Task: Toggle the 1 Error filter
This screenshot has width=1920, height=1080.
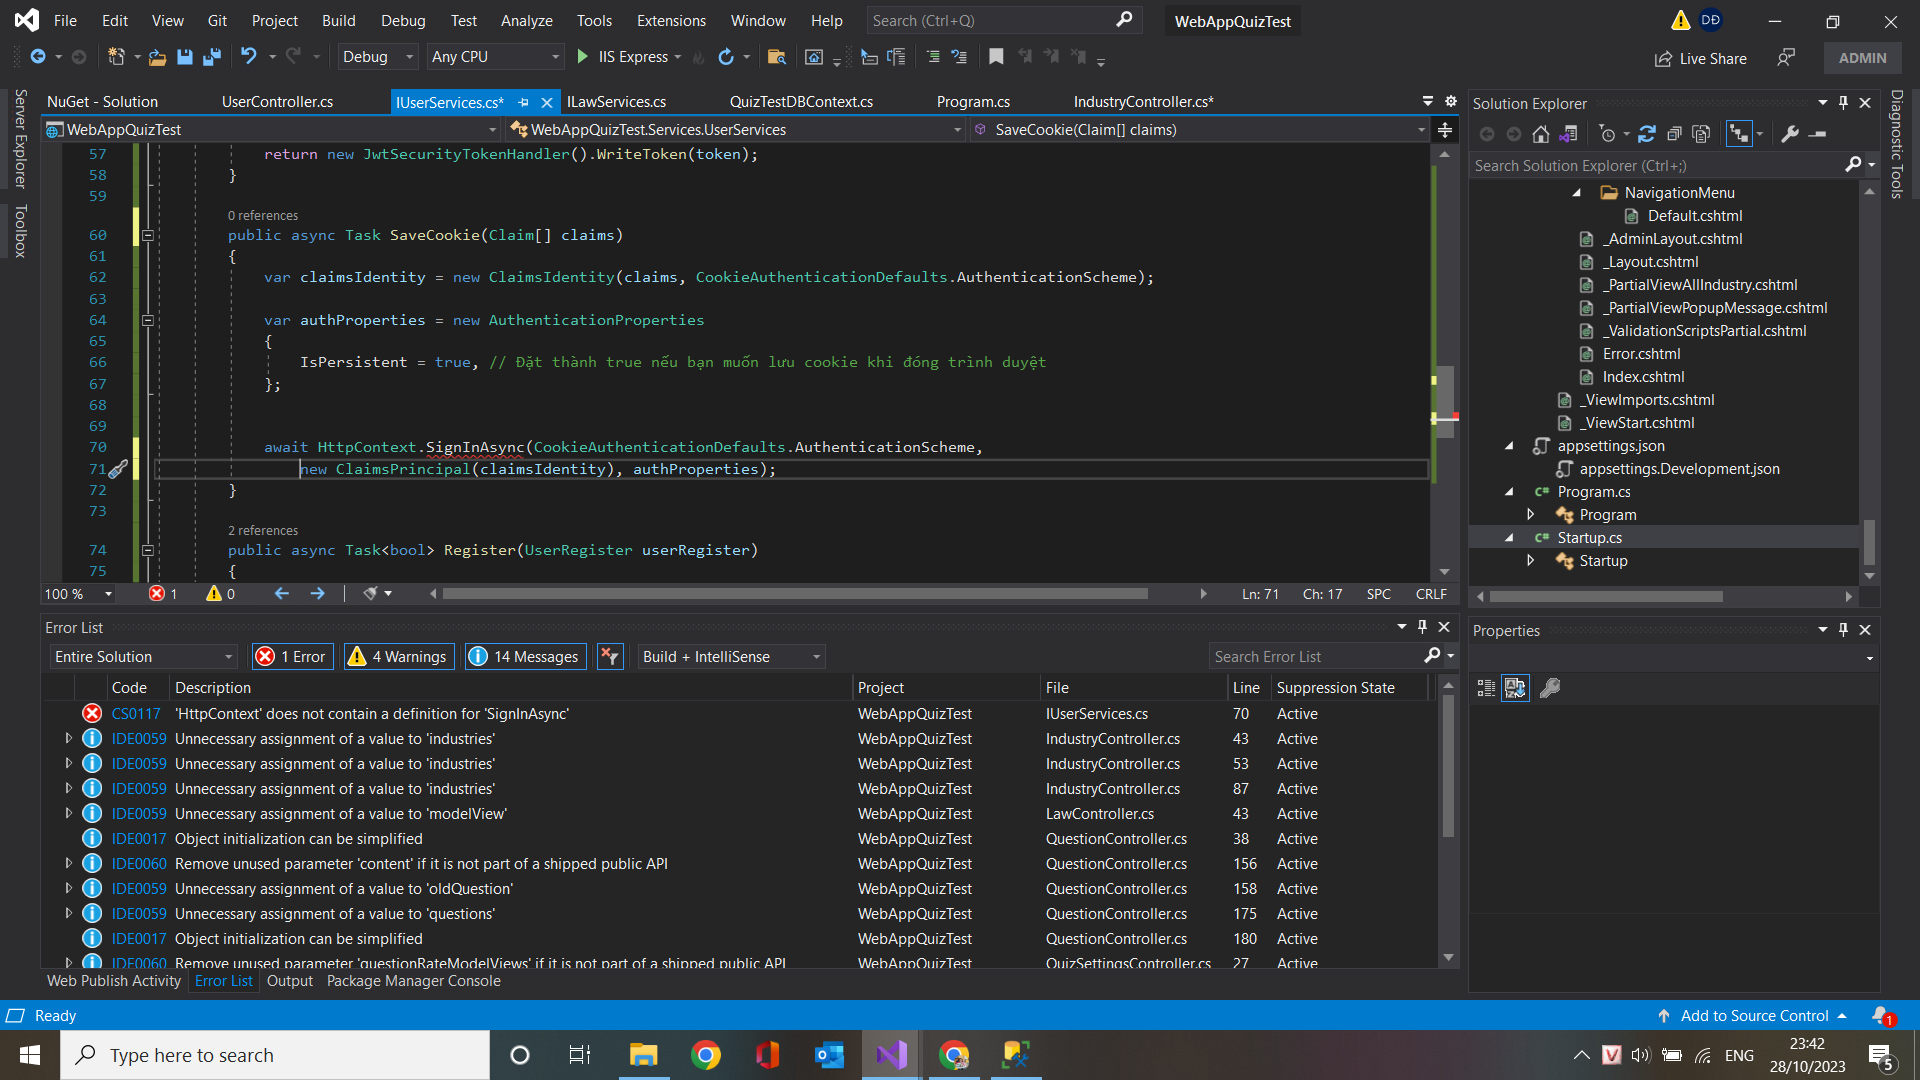Action: (x=293, y=657)
